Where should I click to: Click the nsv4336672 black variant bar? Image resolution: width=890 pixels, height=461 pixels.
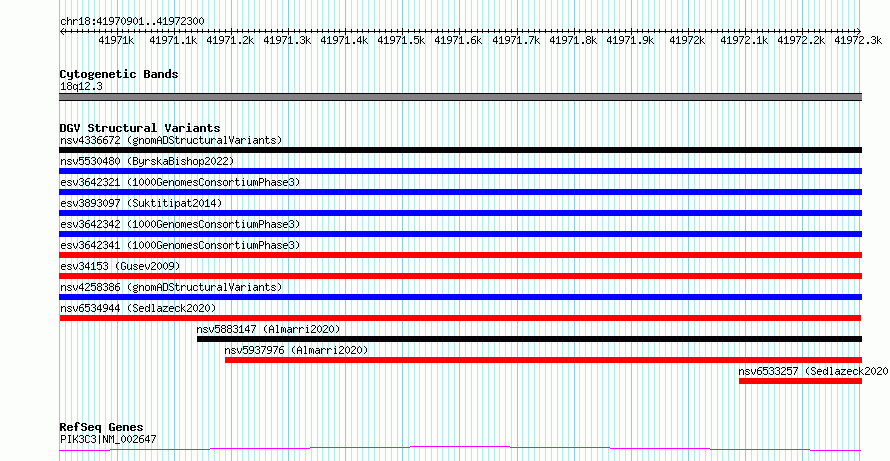[460, 150]
